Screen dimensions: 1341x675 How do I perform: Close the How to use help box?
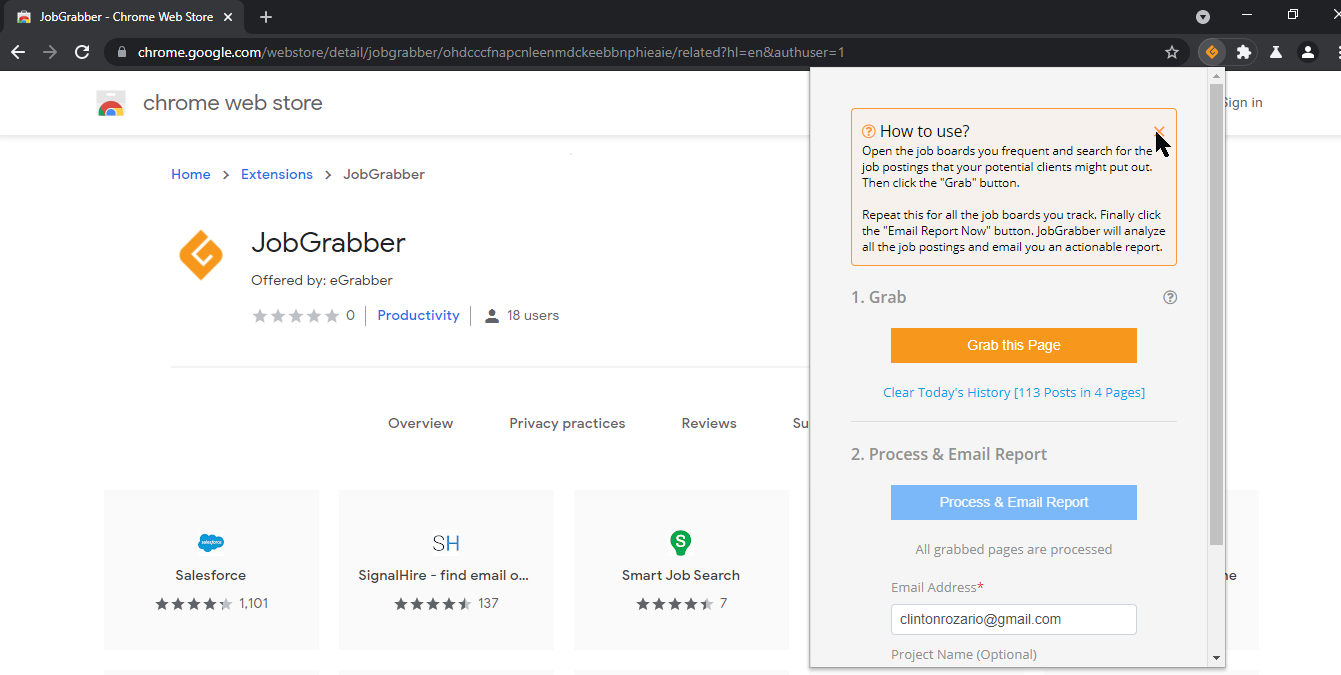coord(1159,131)
